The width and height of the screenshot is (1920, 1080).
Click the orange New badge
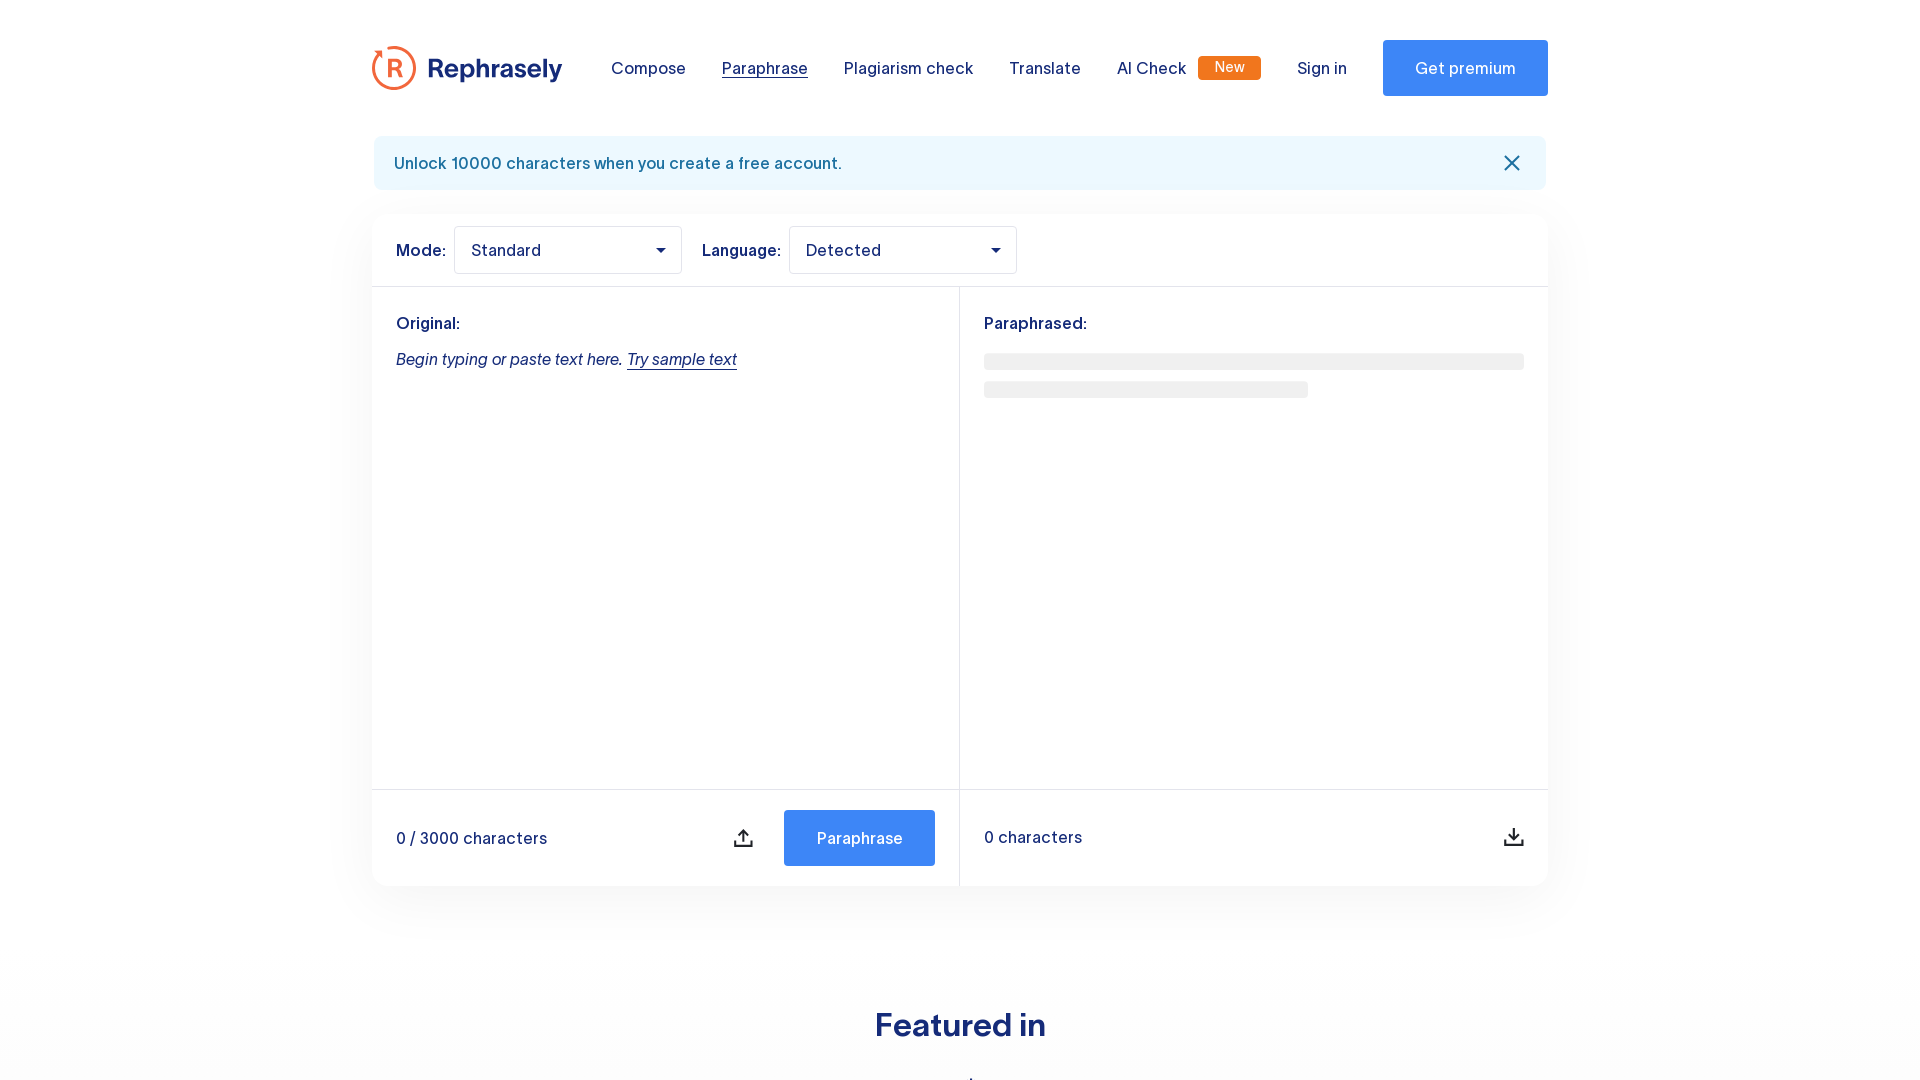coord(1229,67)
